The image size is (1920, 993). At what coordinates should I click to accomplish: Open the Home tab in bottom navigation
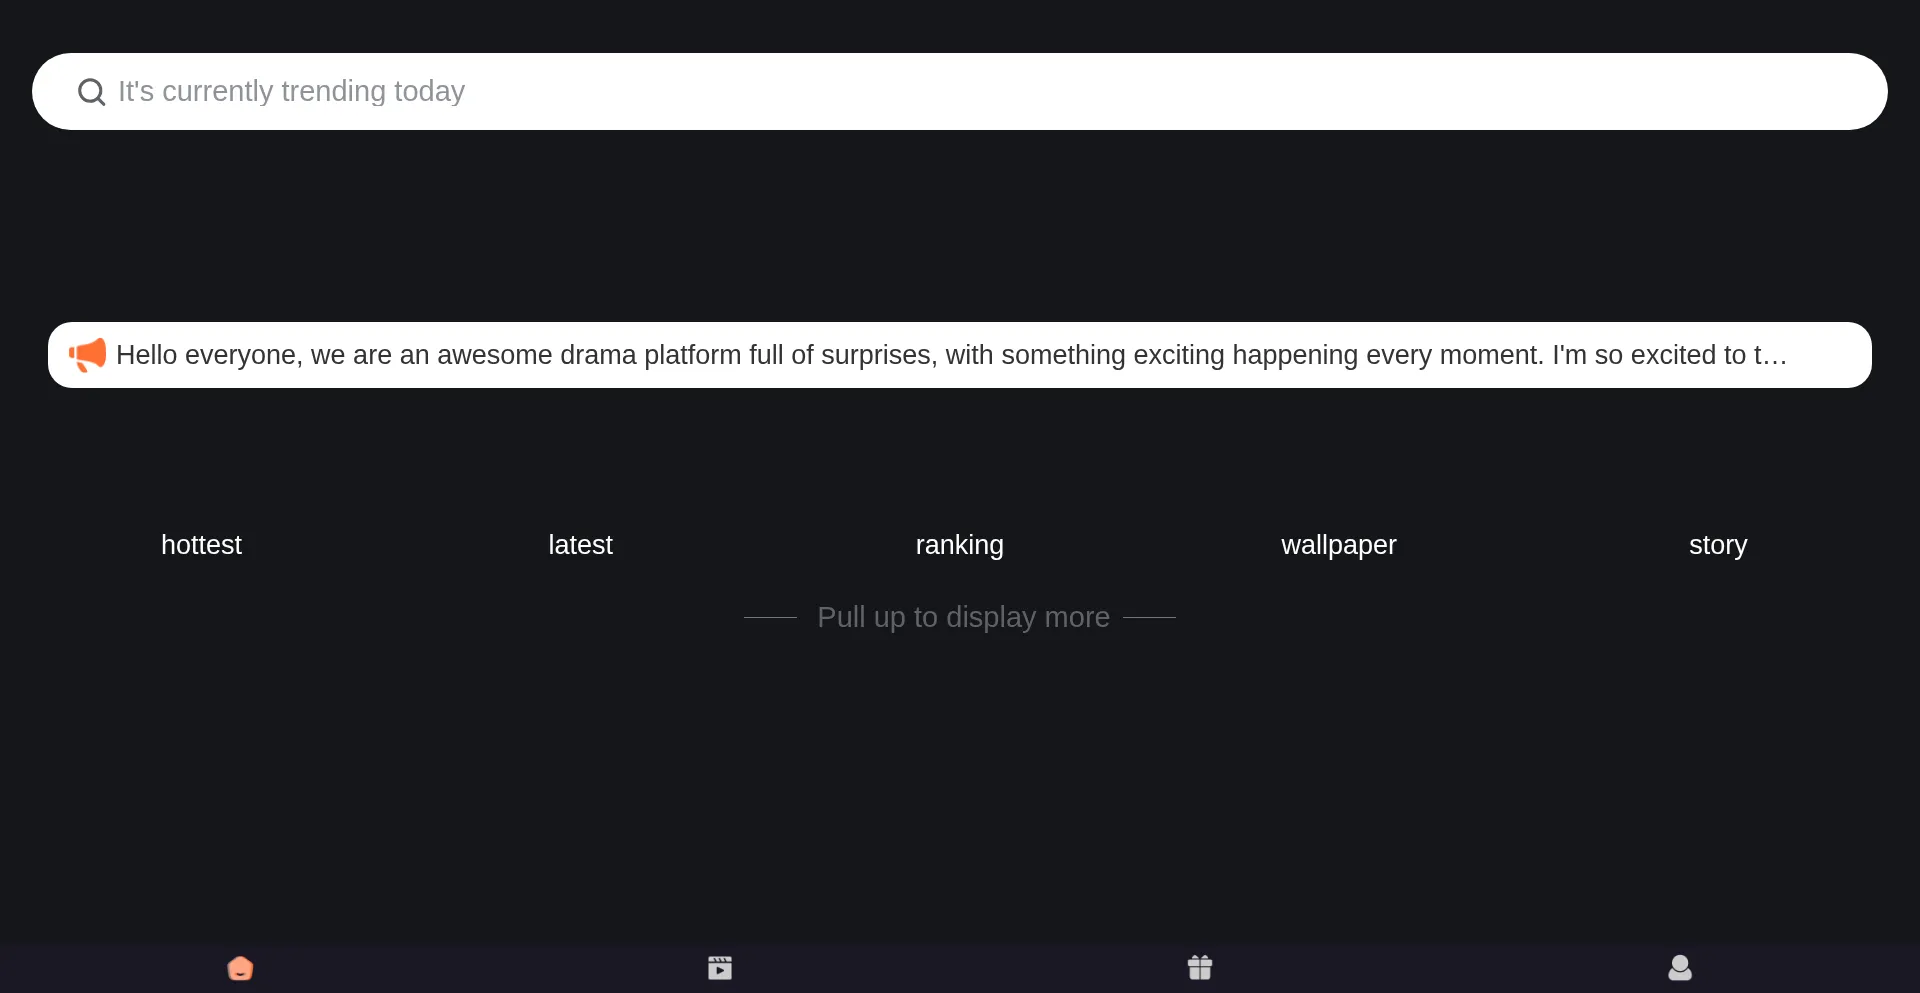point(240,968)
